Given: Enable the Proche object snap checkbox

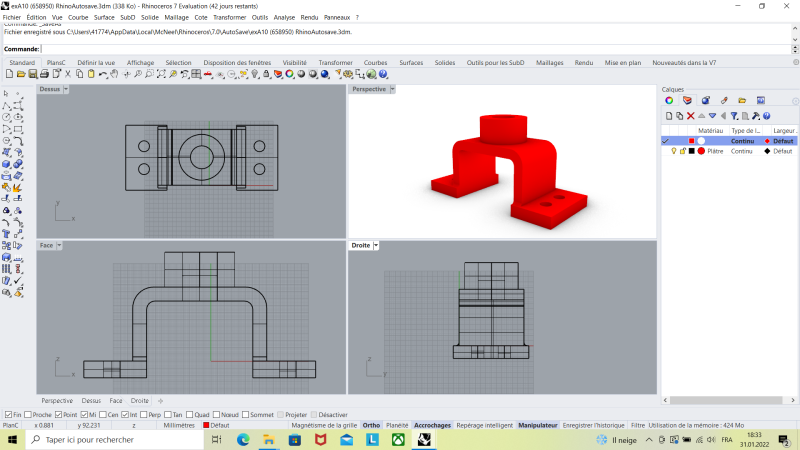Looking at the screenshot, I should coord(27,414).
